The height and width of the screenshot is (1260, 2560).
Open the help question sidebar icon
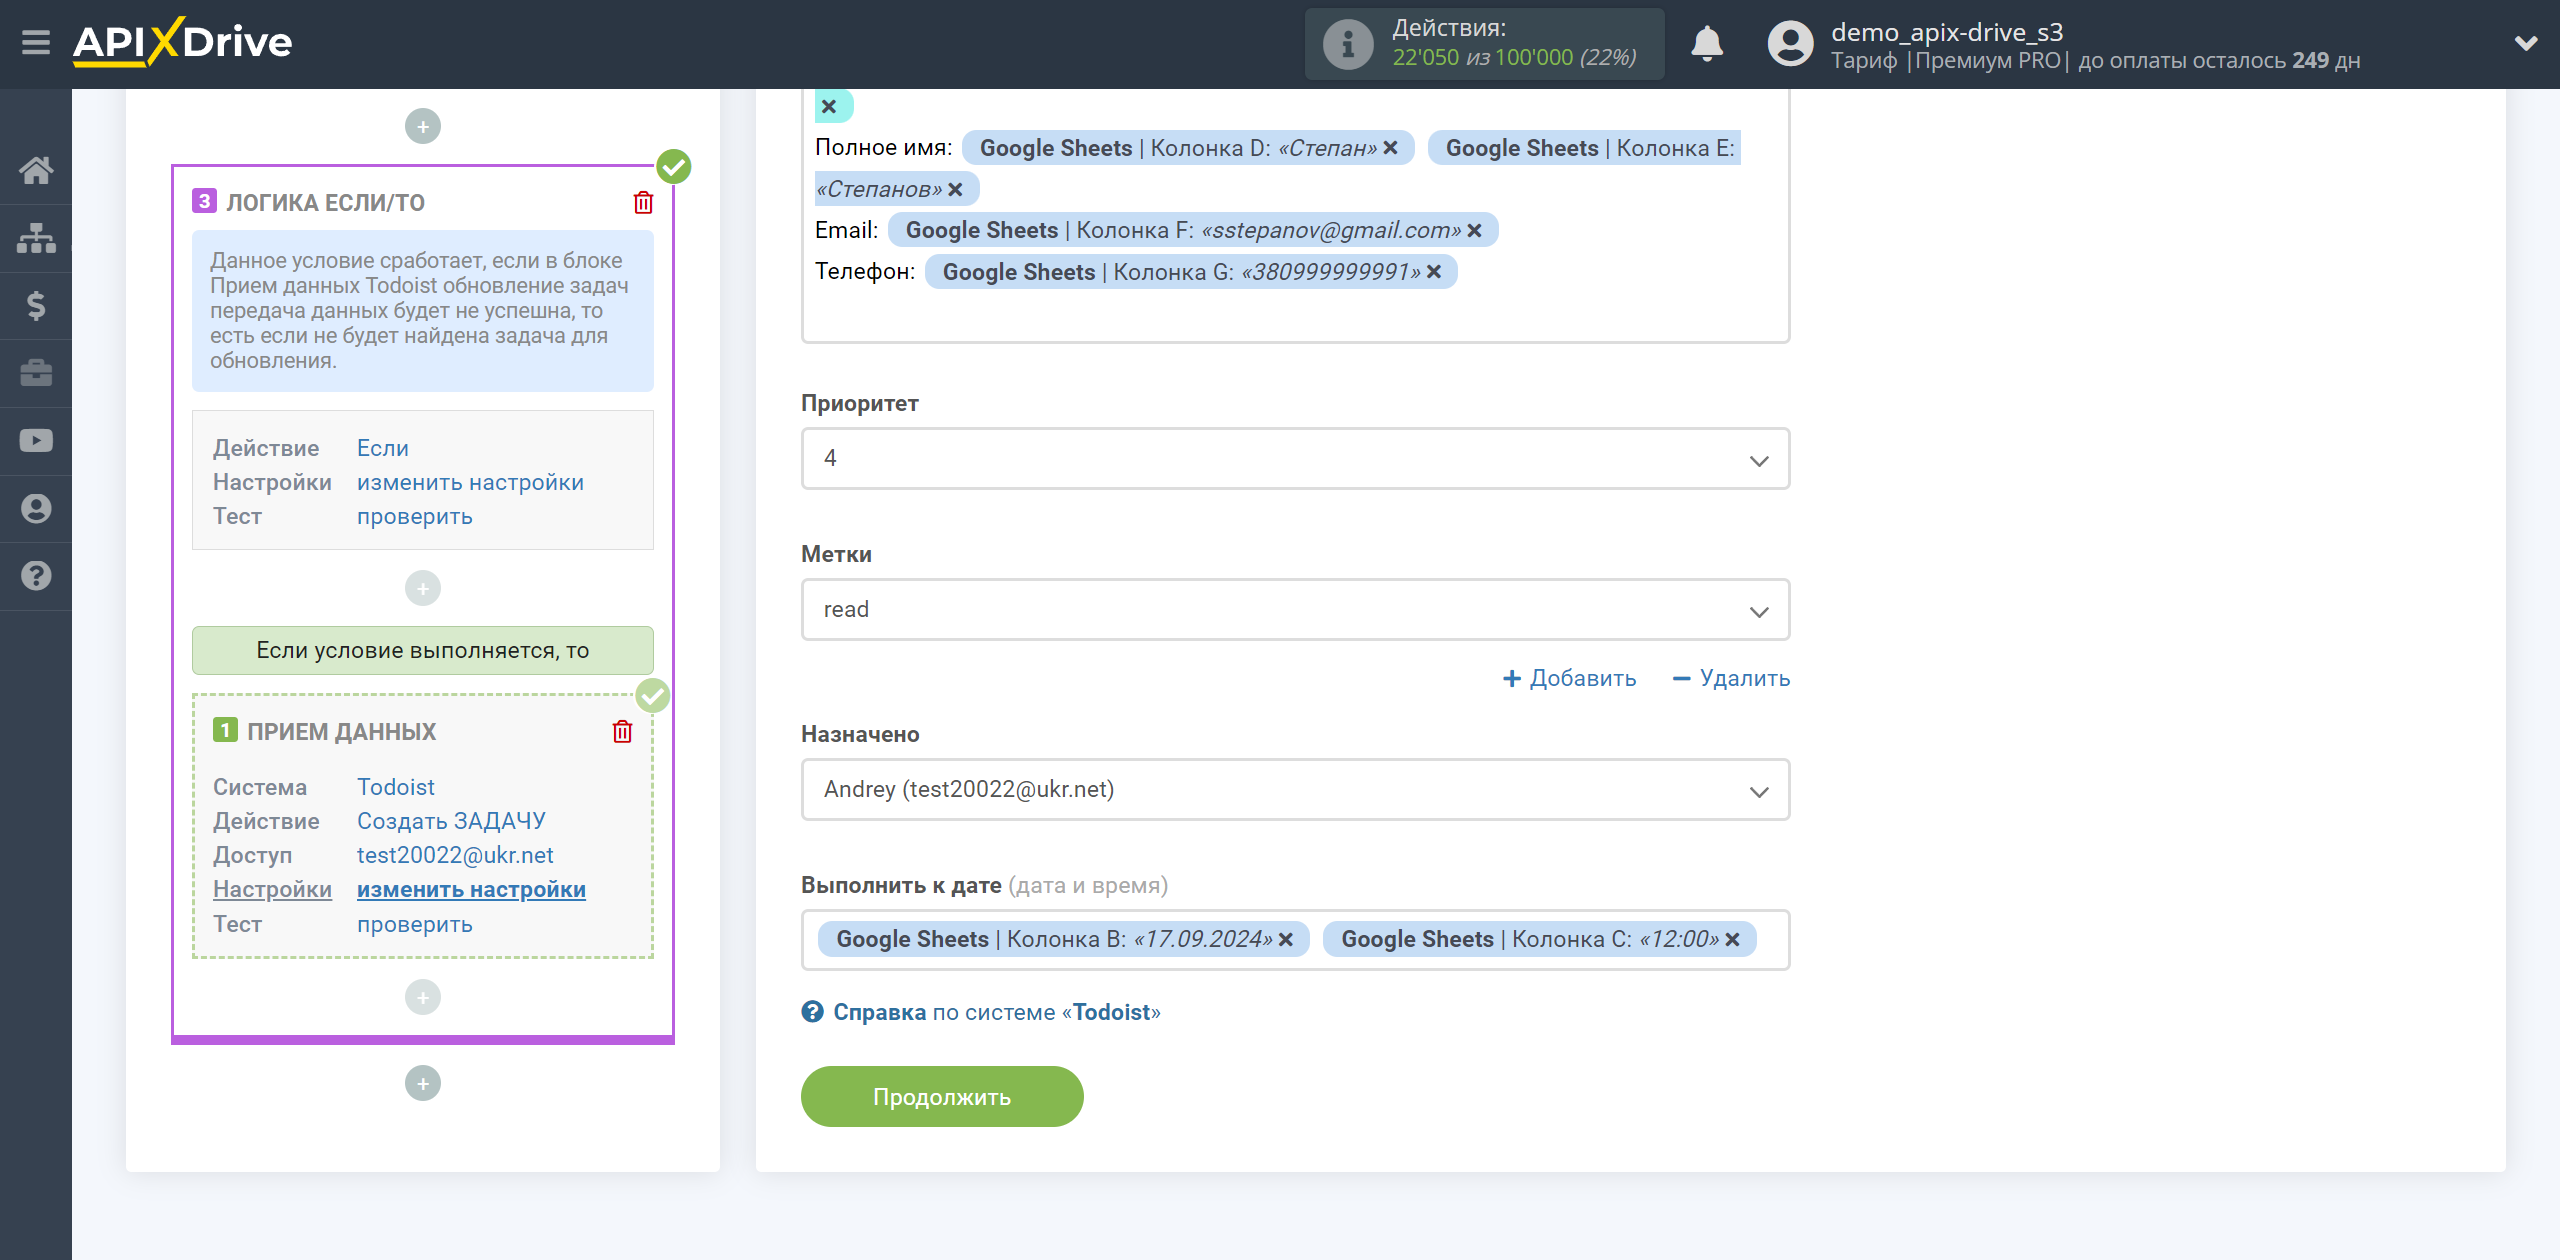[36, 576]
